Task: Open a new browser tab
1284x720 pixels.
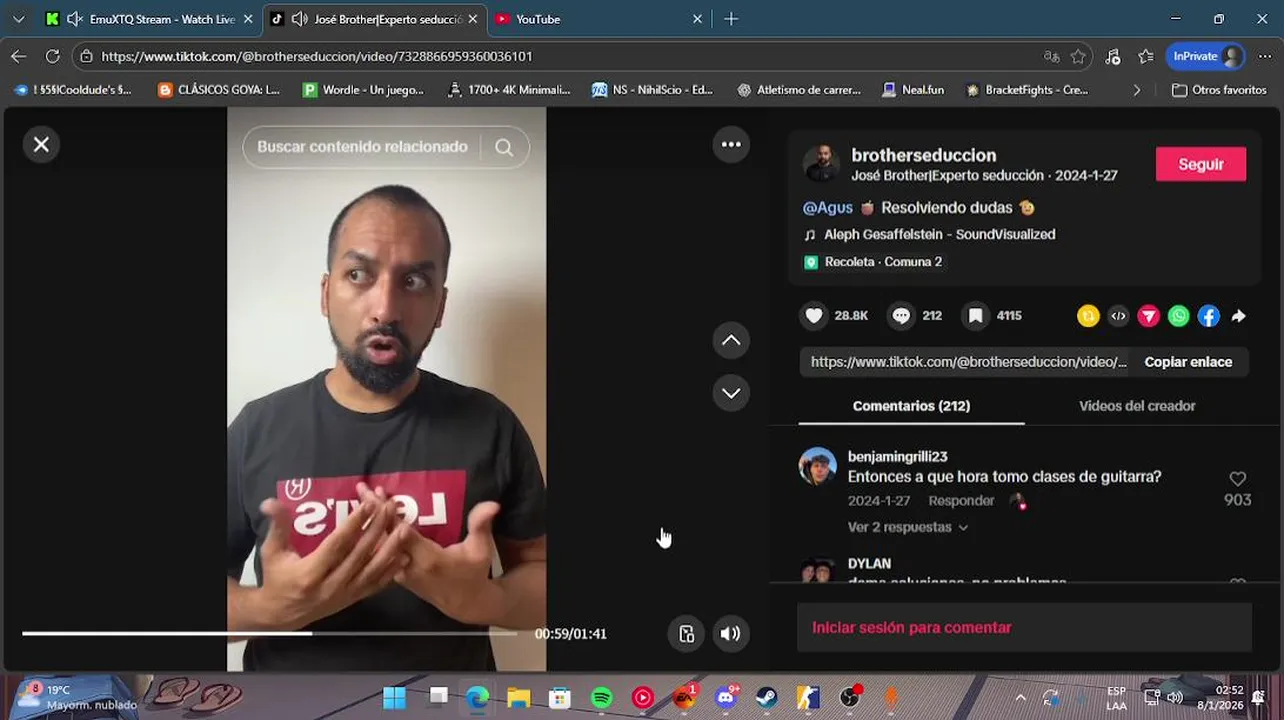Action: (731, 19)
